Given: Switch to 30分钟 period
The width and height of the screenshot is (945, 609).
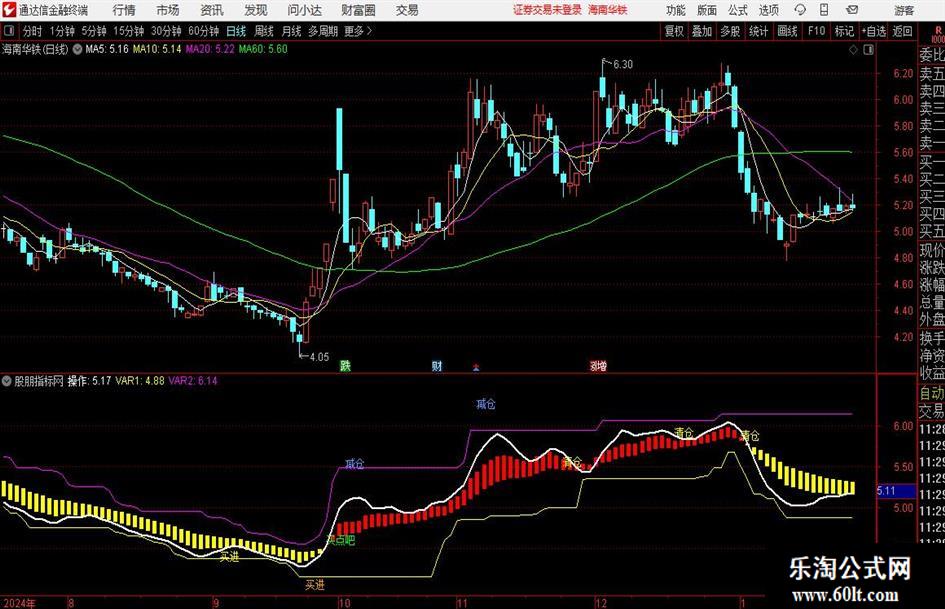Looking at the screenshot, I should [166, 31].
